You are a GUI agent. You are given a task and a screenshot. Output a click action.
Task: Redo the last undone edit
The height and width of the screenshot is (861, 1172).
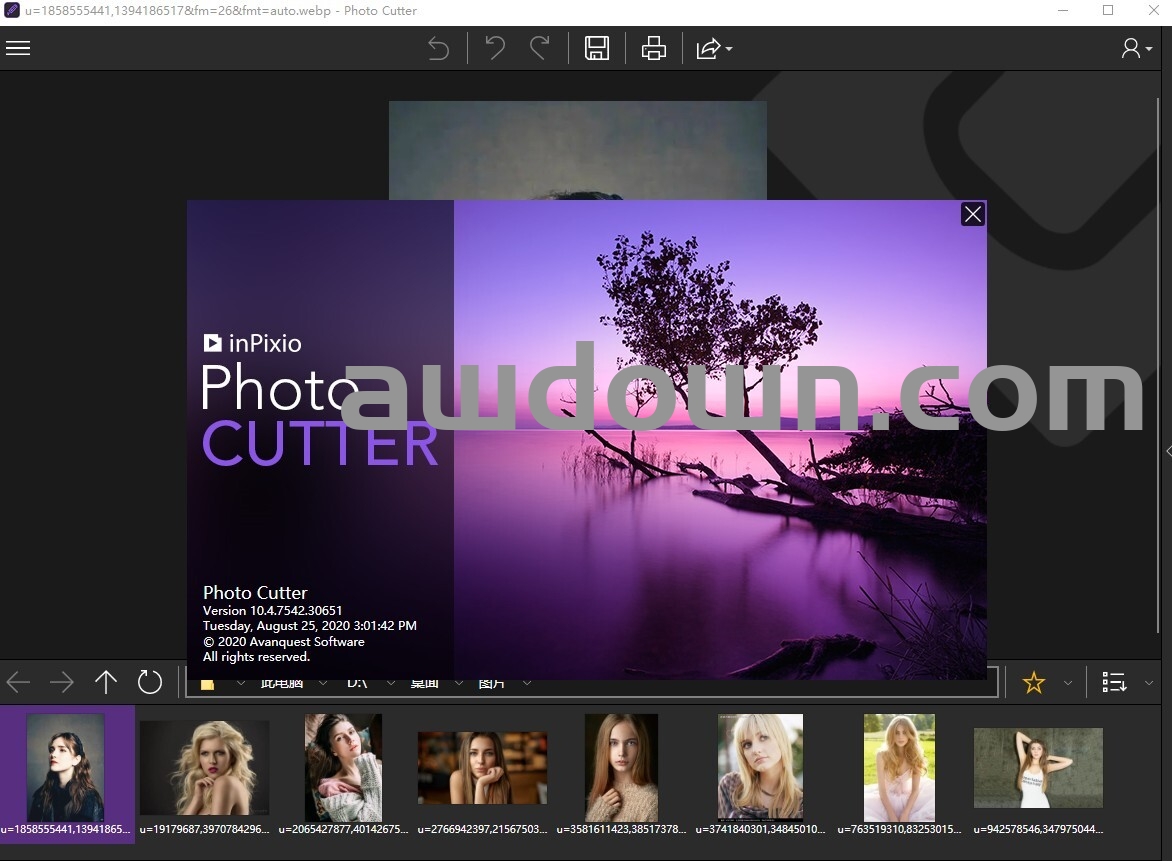coord(540,48)
